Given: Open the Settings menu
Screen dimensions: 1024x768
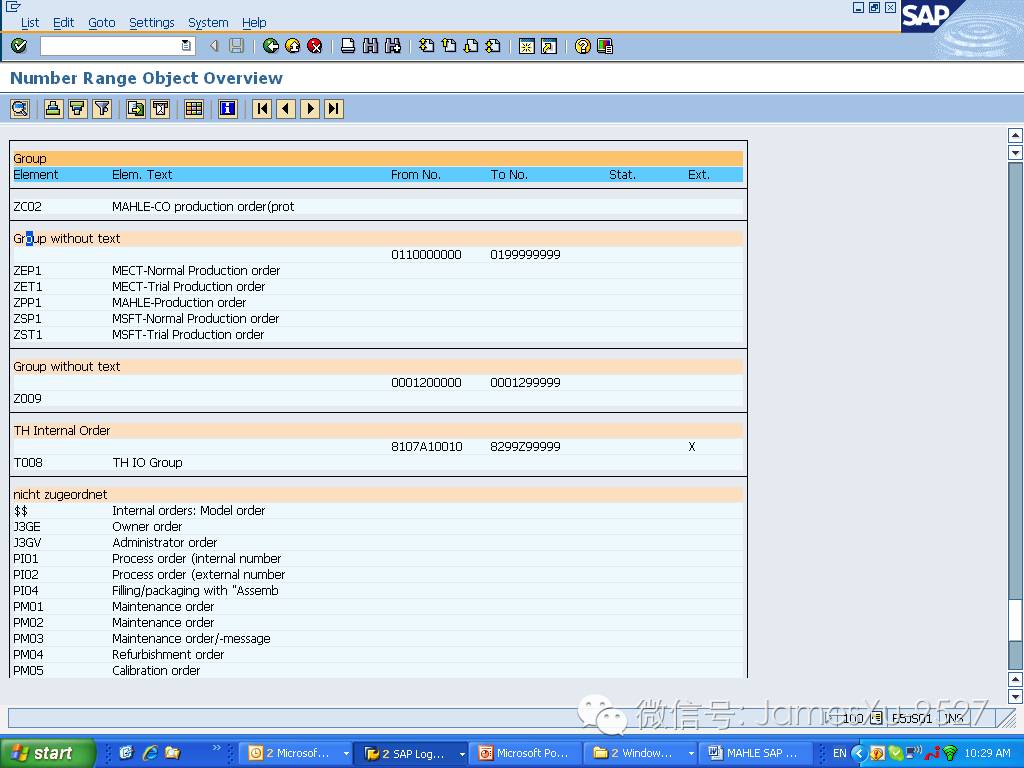Looking at the screenshot, I should [152, 23].
